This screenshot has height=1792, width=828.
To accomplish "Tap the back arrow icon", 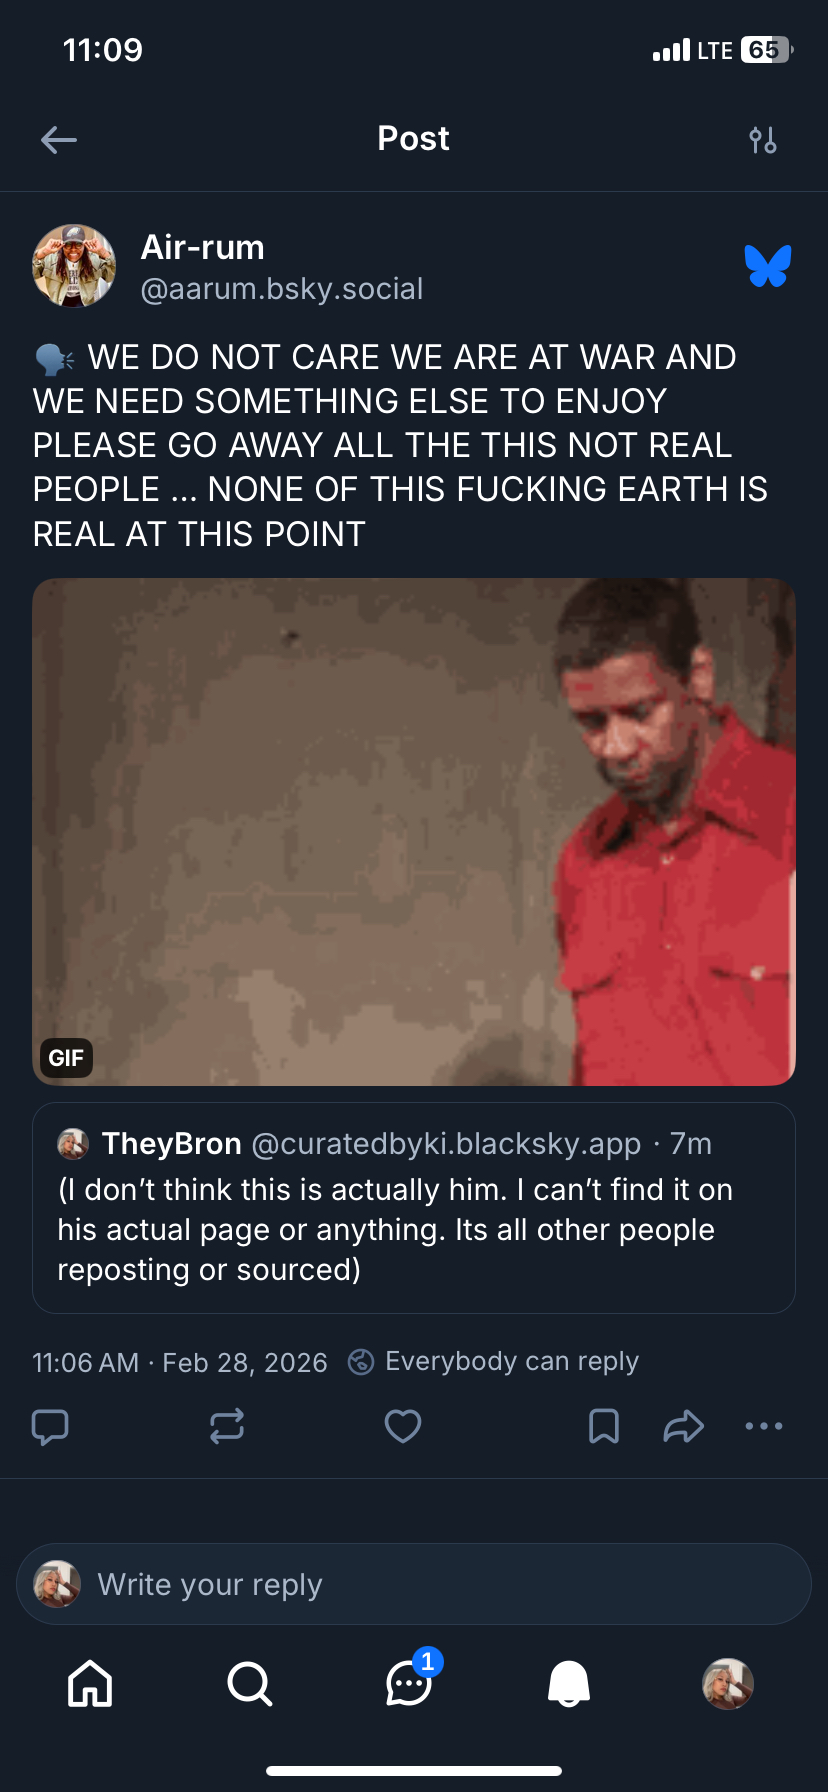I will 59,140.
